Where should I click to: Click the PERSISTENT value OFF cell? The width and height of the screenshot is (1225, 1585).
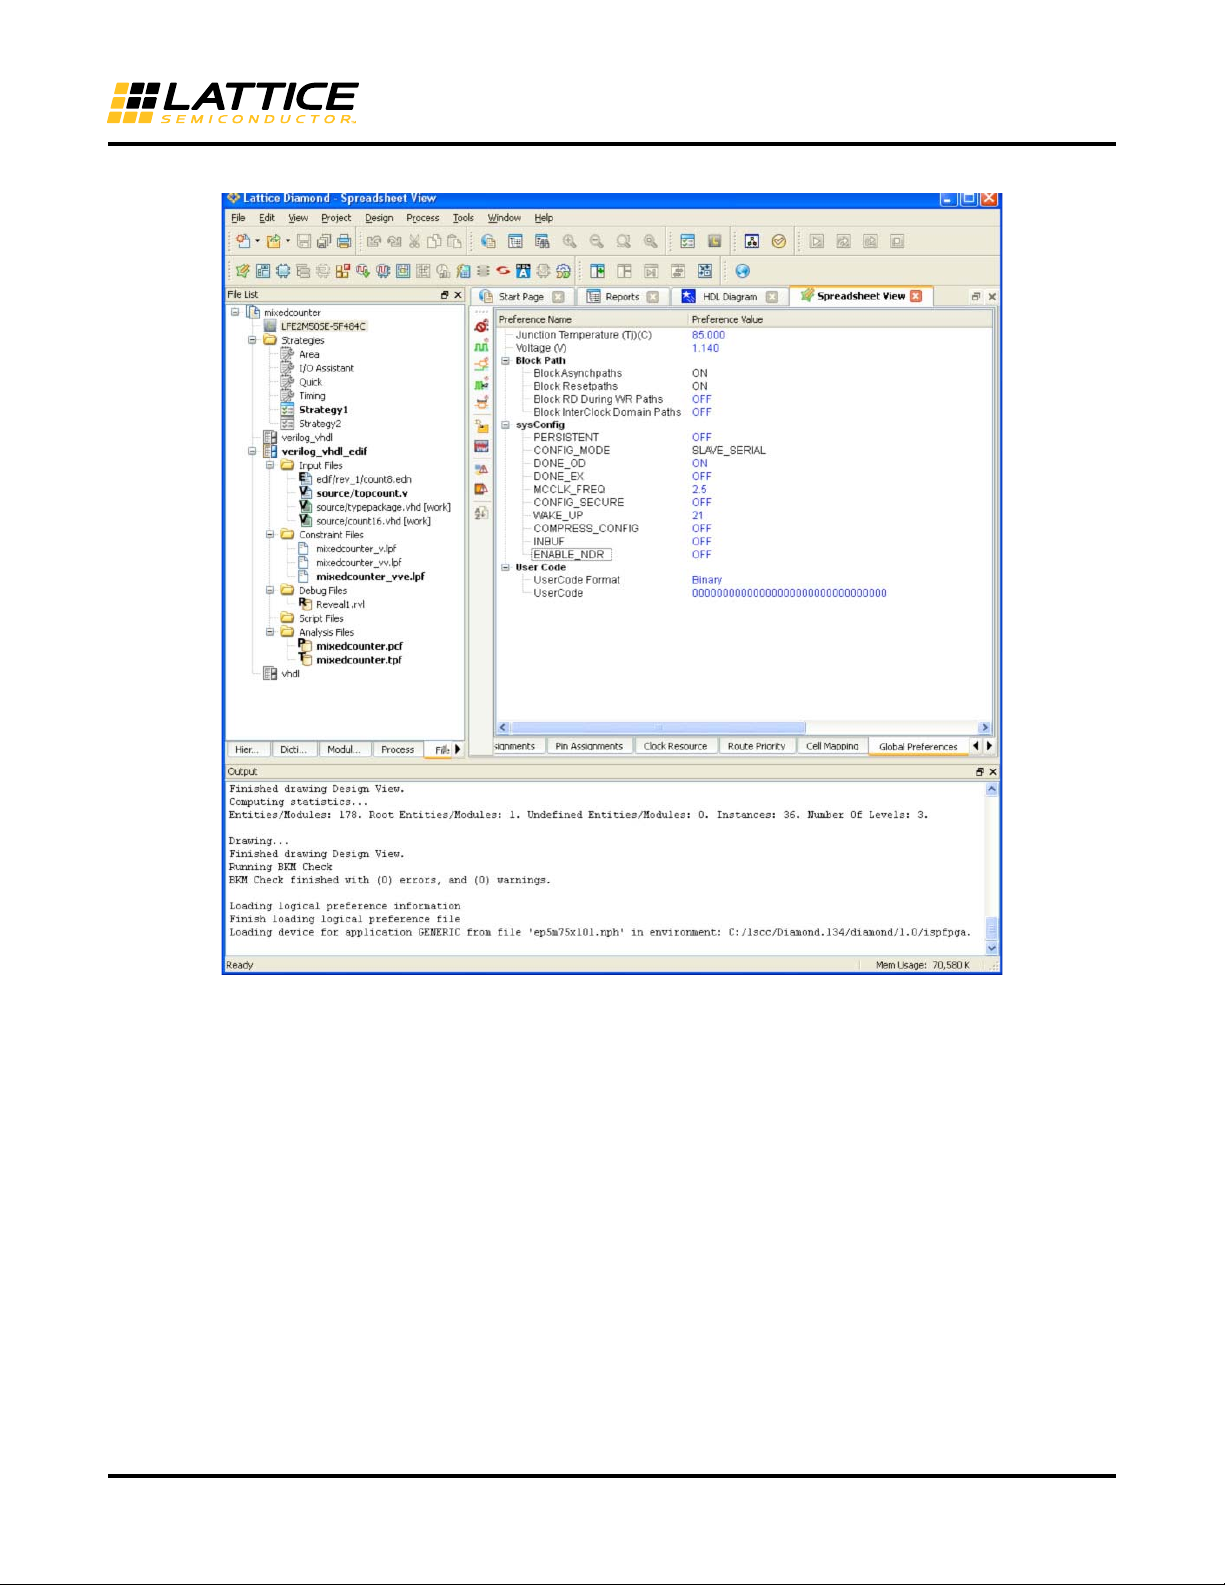coord(702,437)
